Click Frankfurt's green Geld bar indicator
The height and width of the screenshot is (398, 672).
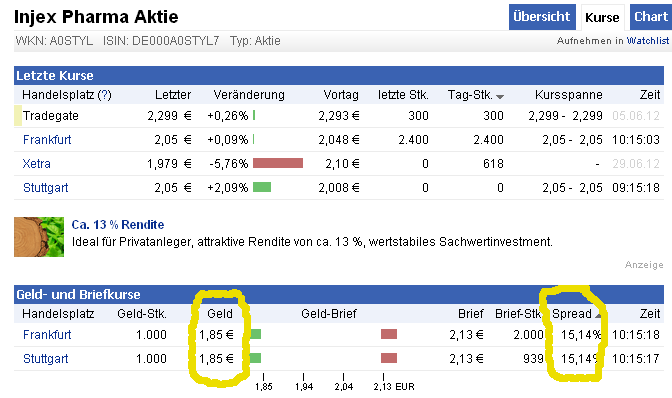tap(255, 334)
